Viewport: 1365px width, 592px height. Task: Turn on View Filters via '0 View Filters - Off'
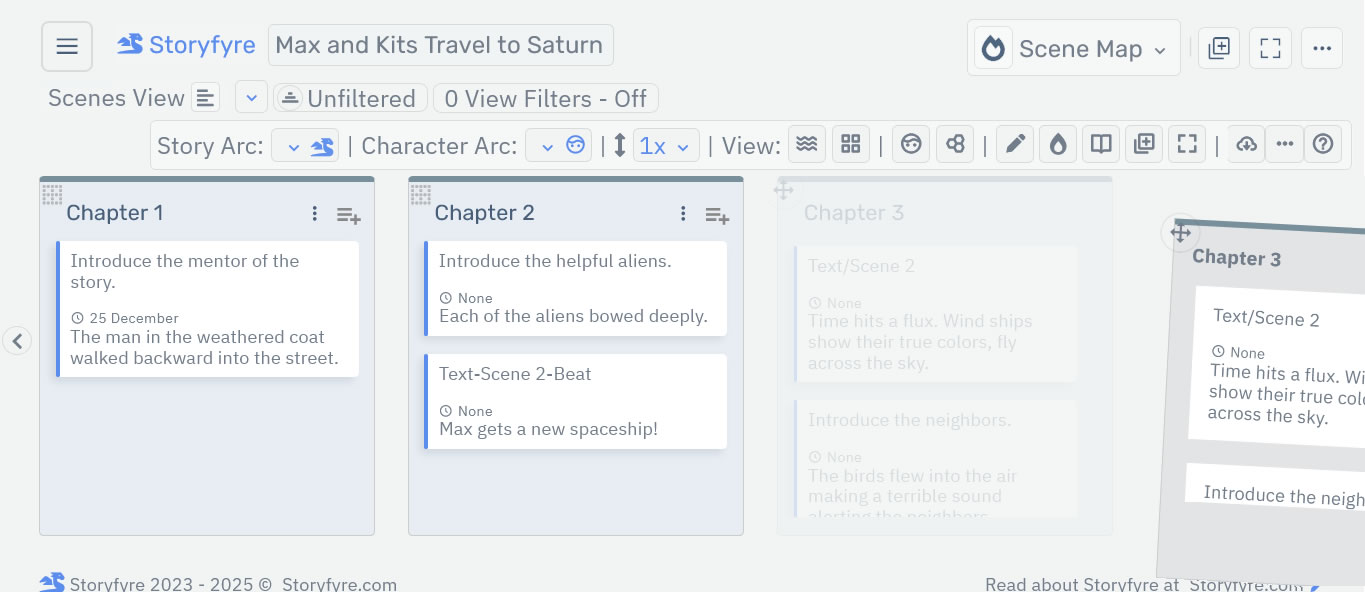tap(545, 98)
